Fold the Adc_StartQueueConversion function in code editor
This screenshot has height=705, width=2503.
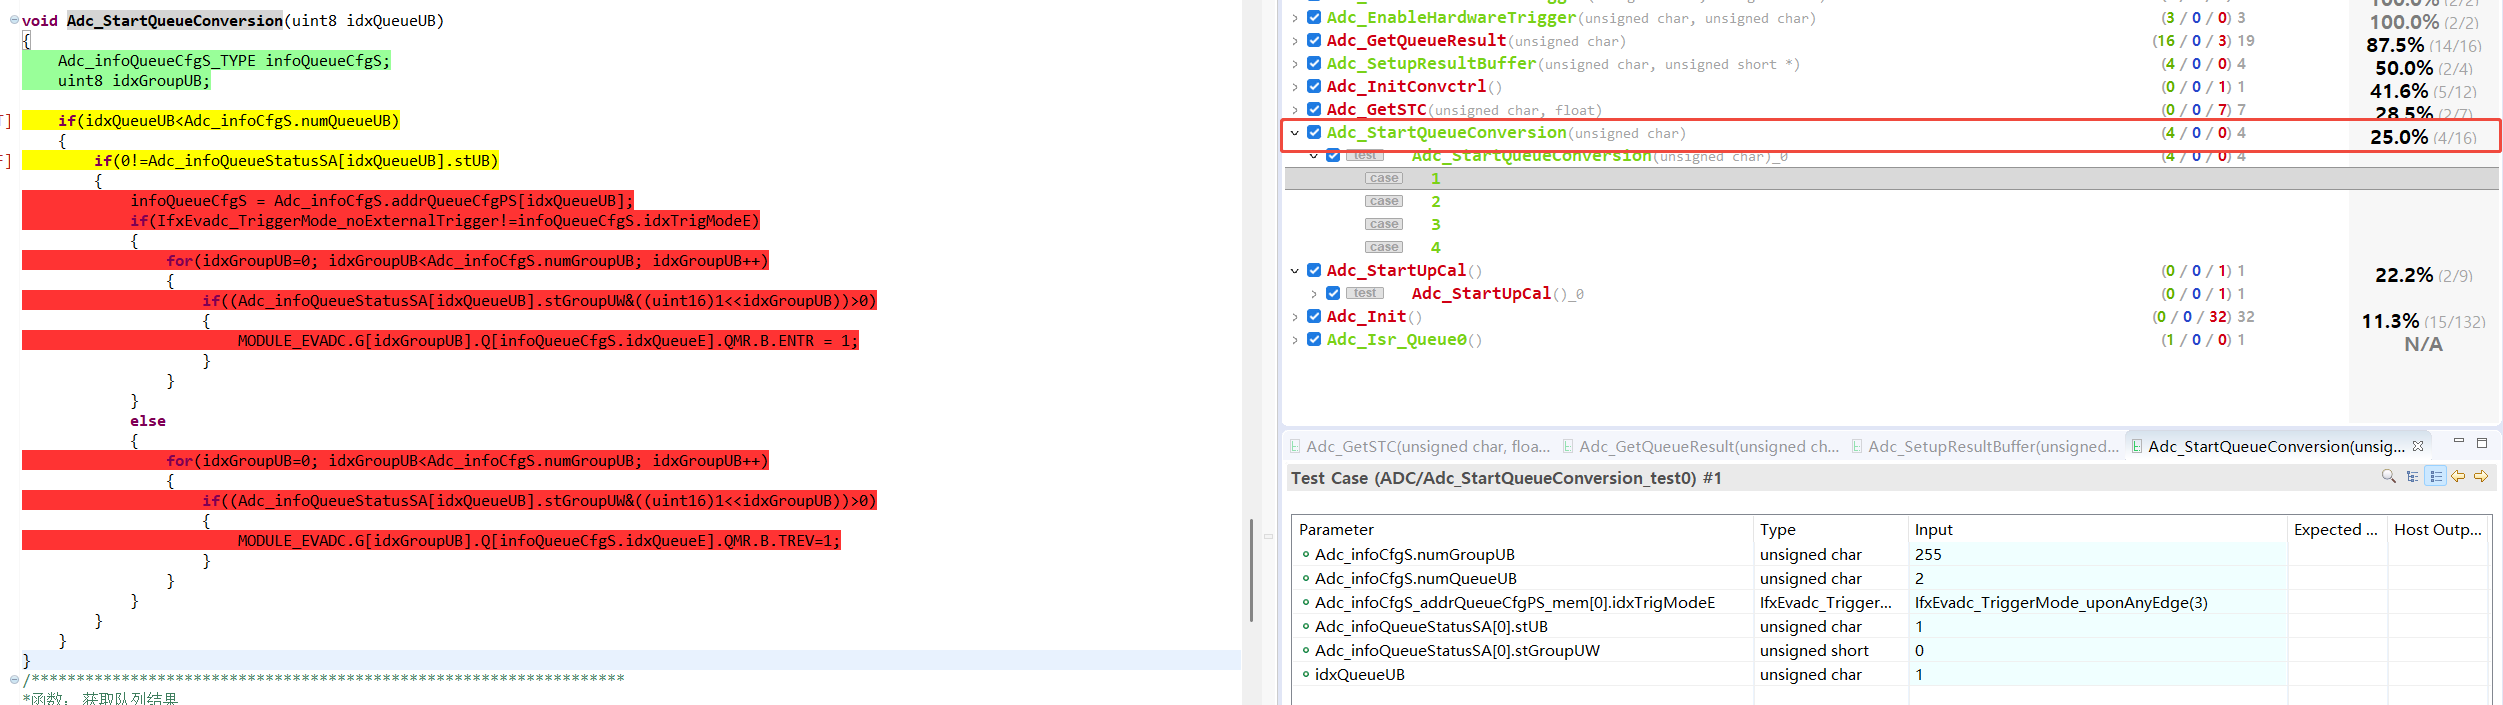[x=14, y=20]
